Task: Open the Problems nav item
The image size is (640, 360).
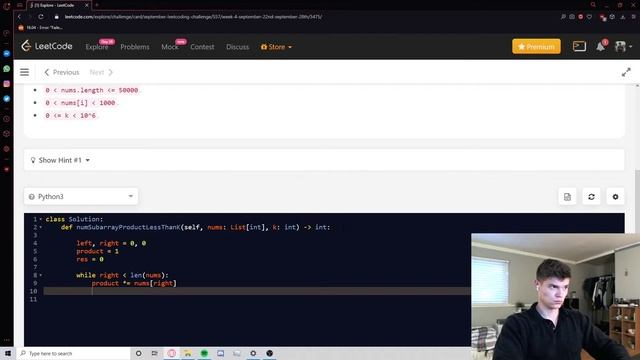Action: pyautogui.click(x=135, y=47)
